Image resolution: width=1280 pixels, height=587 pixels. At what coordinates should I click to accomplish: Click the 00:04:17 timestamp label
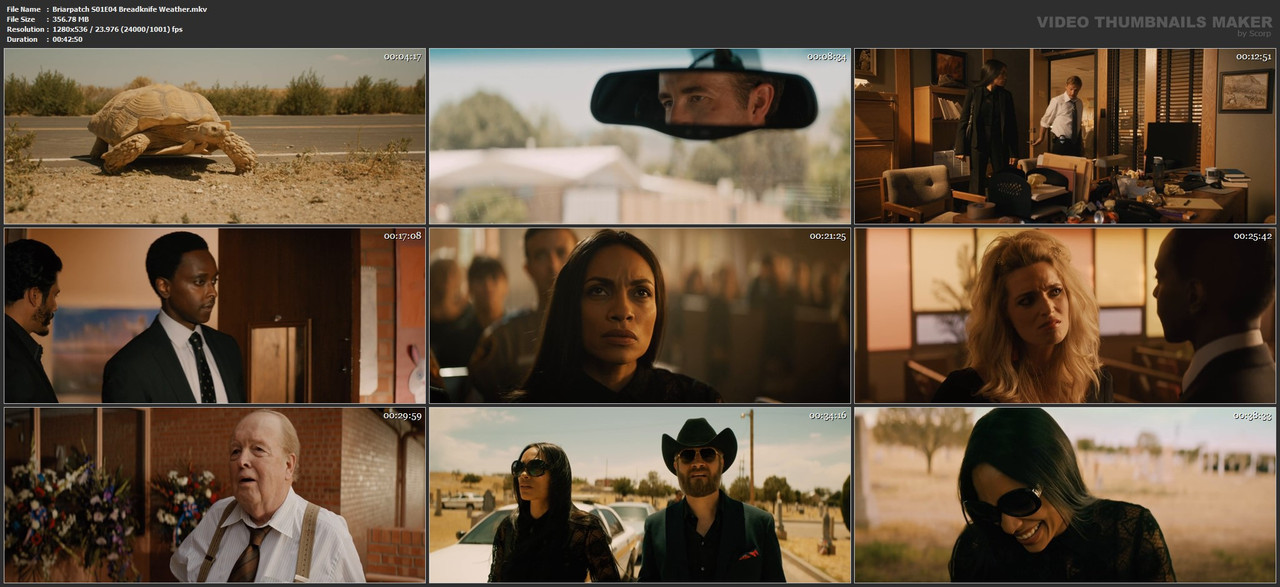click(x=403, y=56)
